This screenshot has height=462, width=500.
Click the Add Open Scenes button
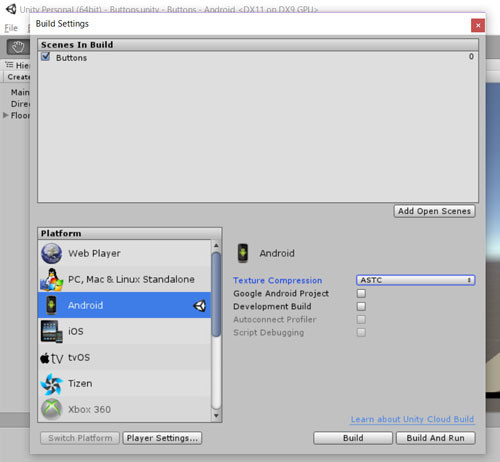pyautogui.click(x=434, y=211)
